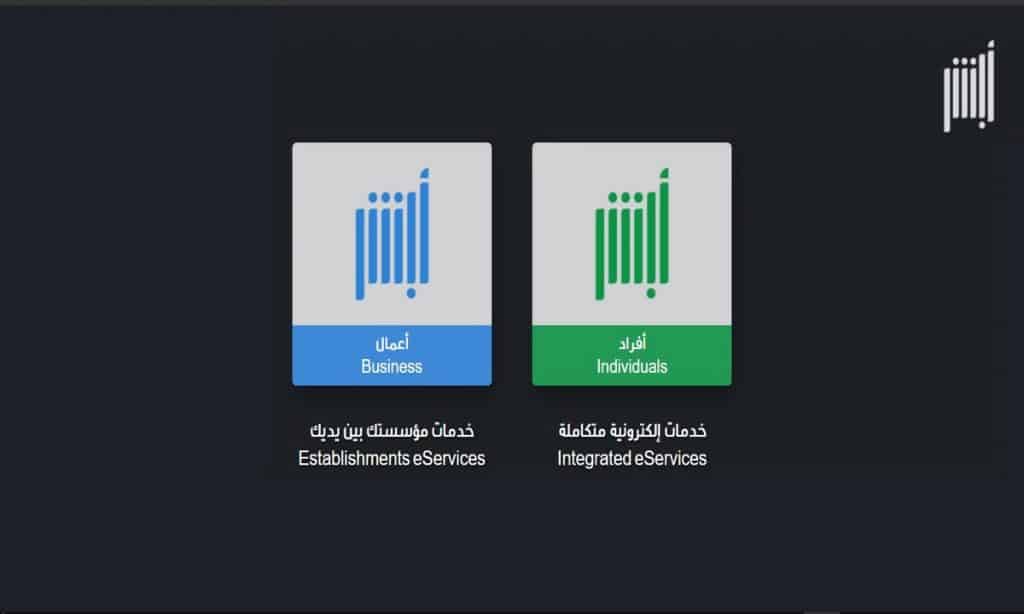Click the Arabic text 'خدمات إلكترونية متكاملة'
This screenshot has height=614, width=1024.
tap(632, 430)
